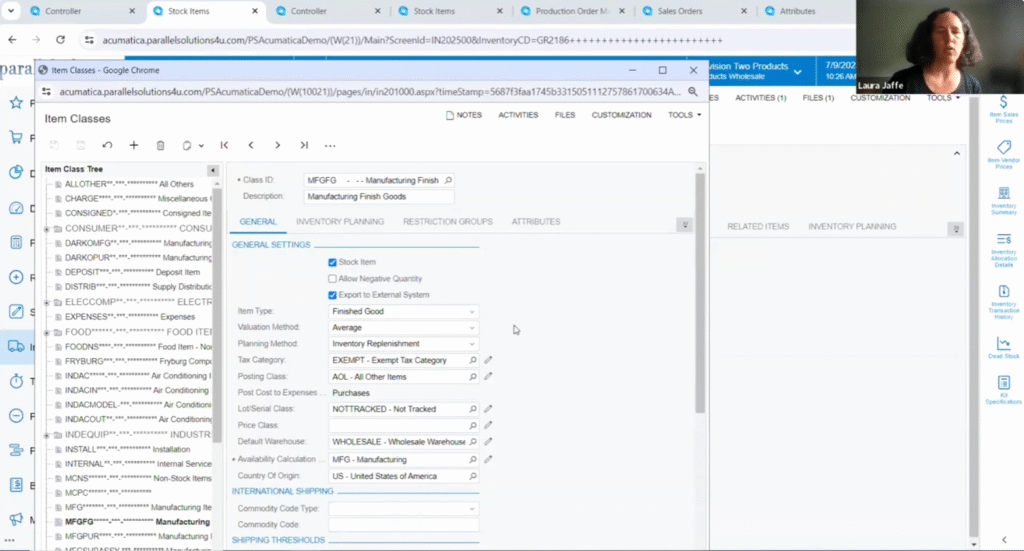Click the magnifier lookup icon in Posting Class
This screenshot has height=551, width=1024.
click(x=473, y=377)
